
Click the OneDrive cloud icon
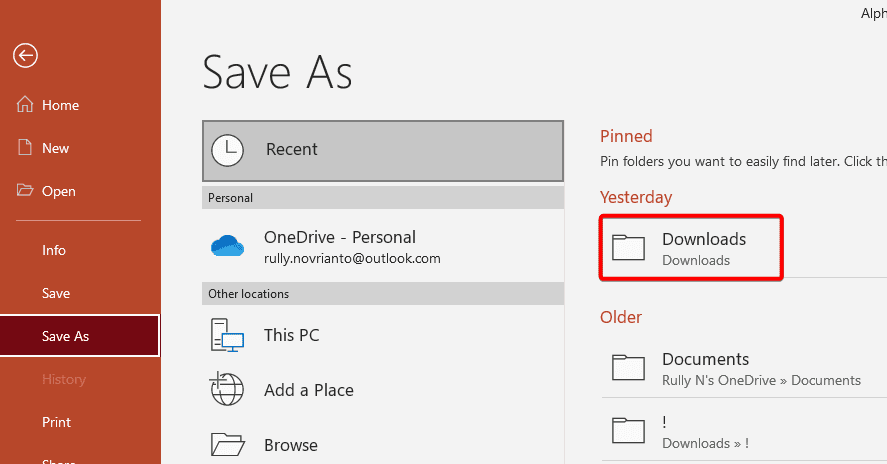tap(227, 246)
